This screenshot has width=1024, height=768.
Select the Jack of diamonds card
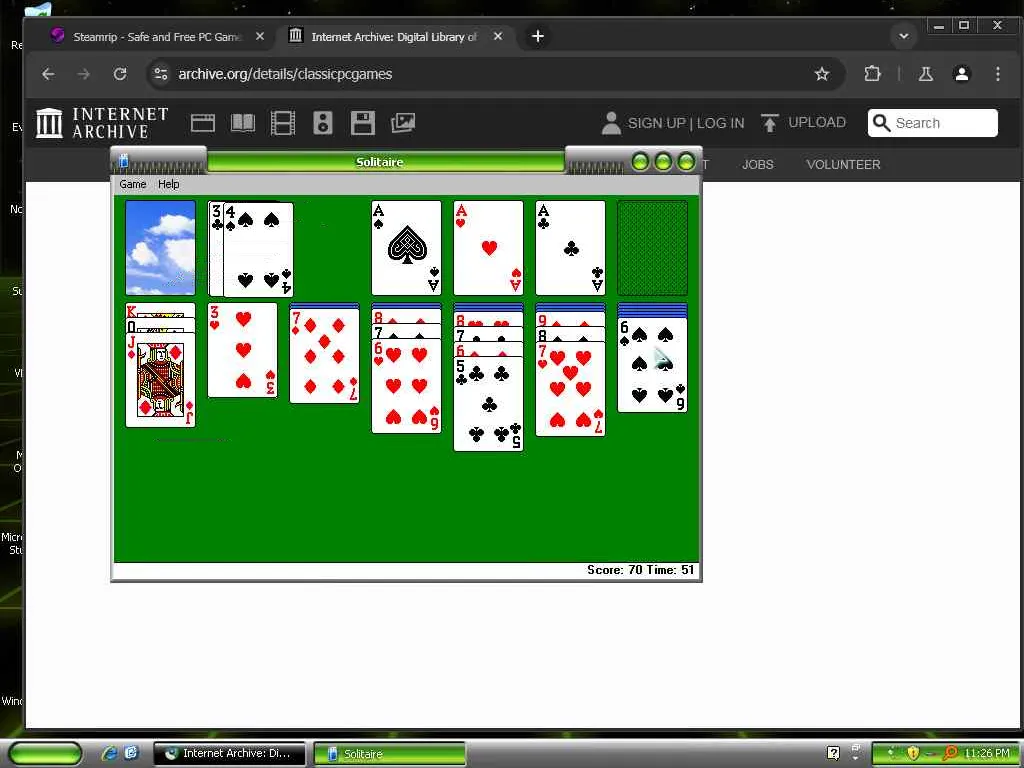[160, 380]
